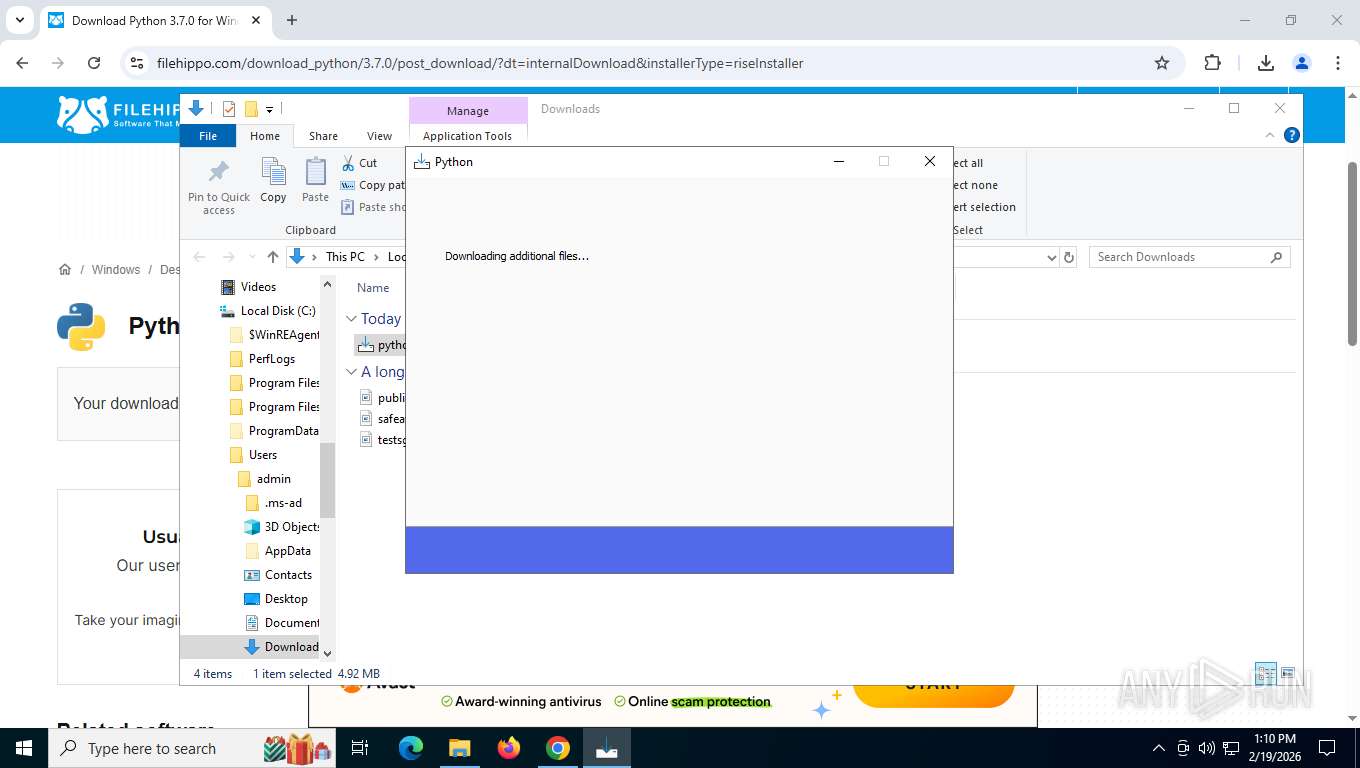Open Microsoft Edge from taskbar
Screen dimensions: 1360x768
(x=411, y=748)
